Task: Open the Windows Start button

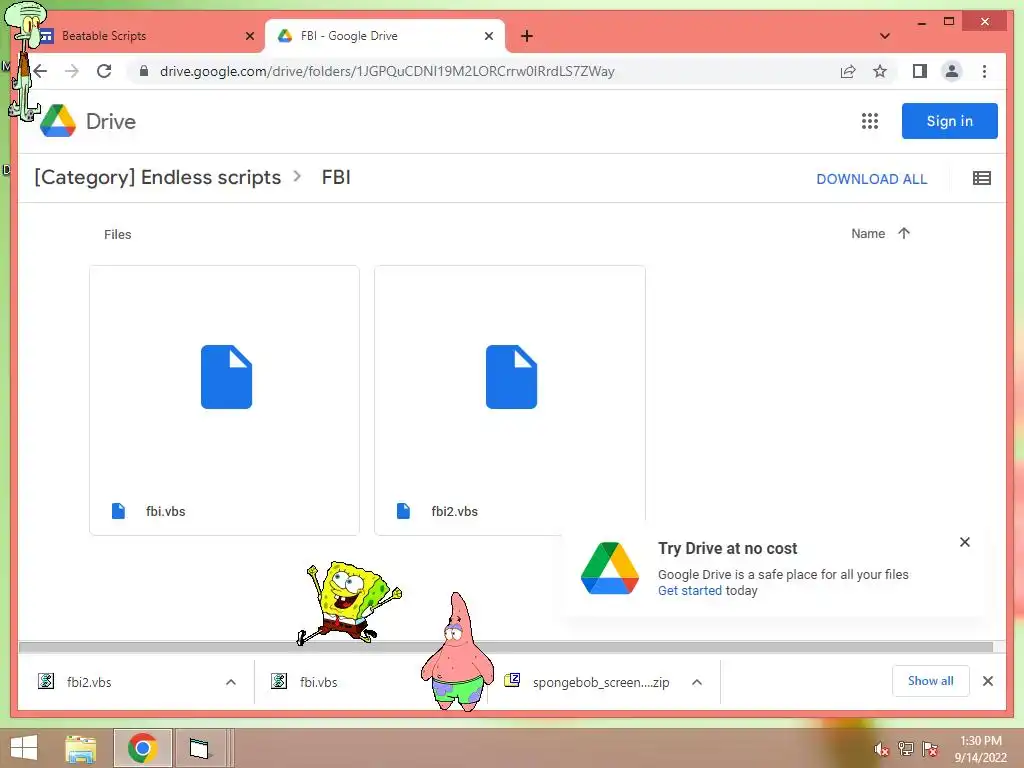Action: click(24, 748)
